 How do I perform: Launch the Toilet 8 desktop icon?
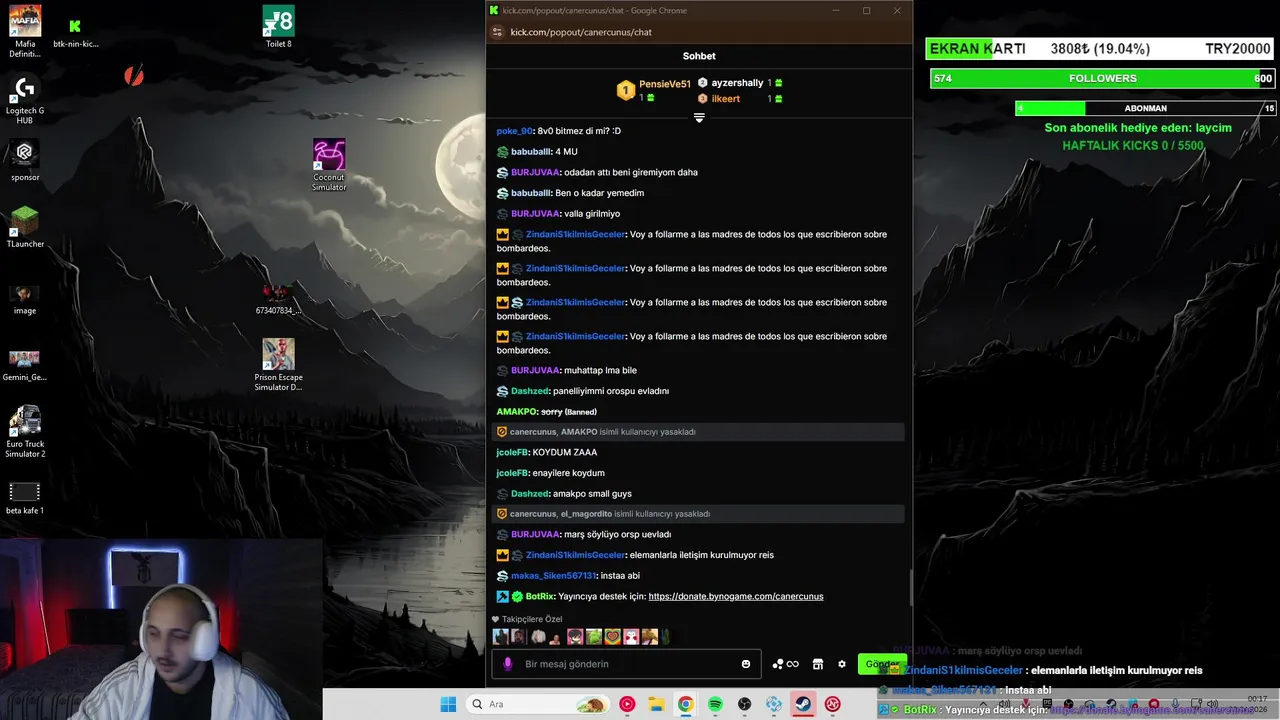click(278, 27)
